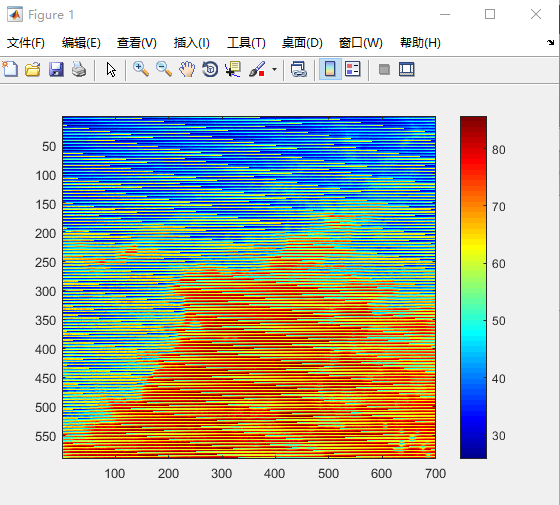
Task: Enable the Data Cursor tool
Action: [233, 69]
